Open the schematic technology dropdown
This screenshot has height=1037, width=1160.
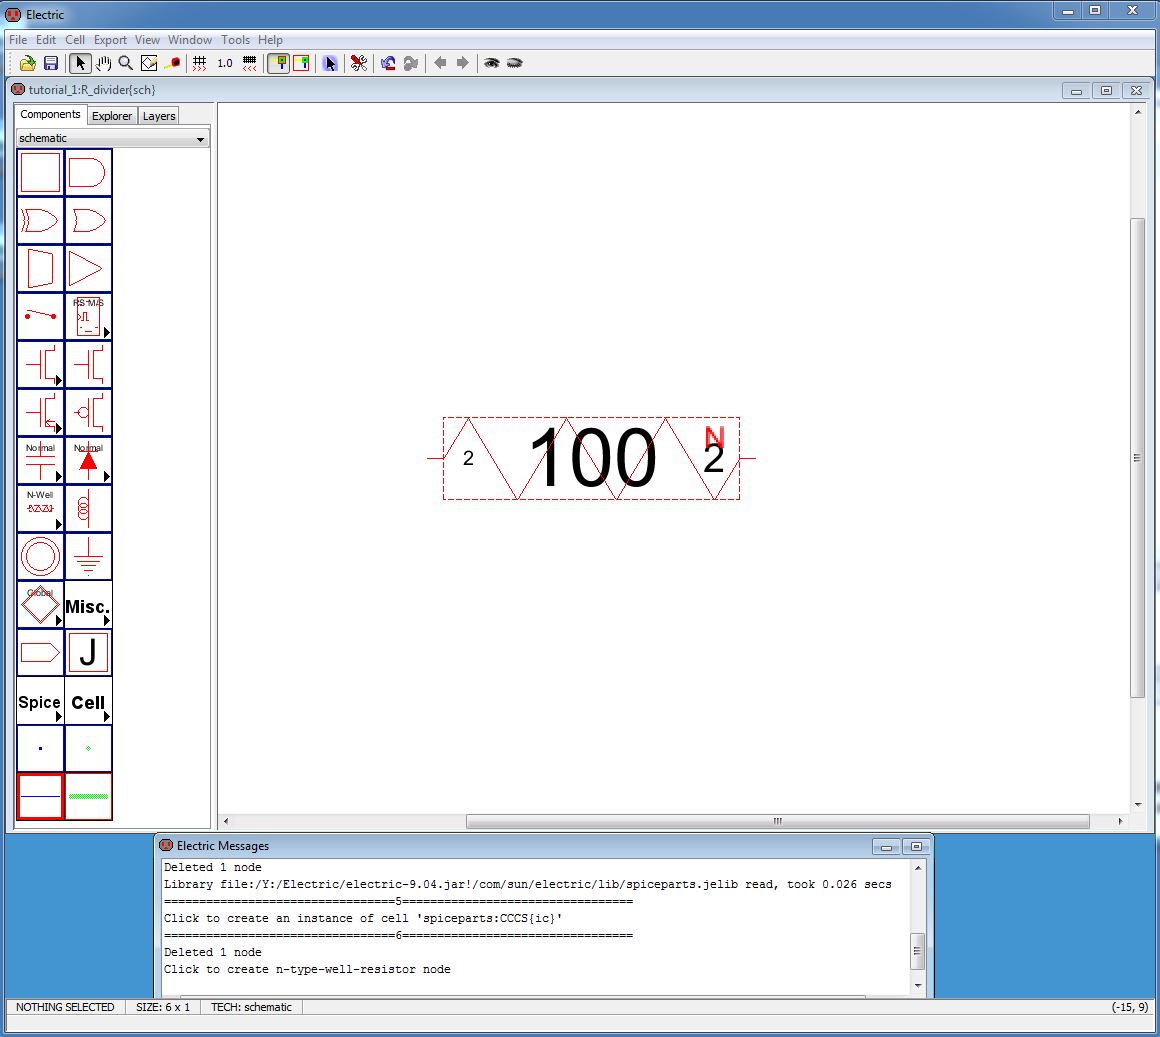point(112,138)
